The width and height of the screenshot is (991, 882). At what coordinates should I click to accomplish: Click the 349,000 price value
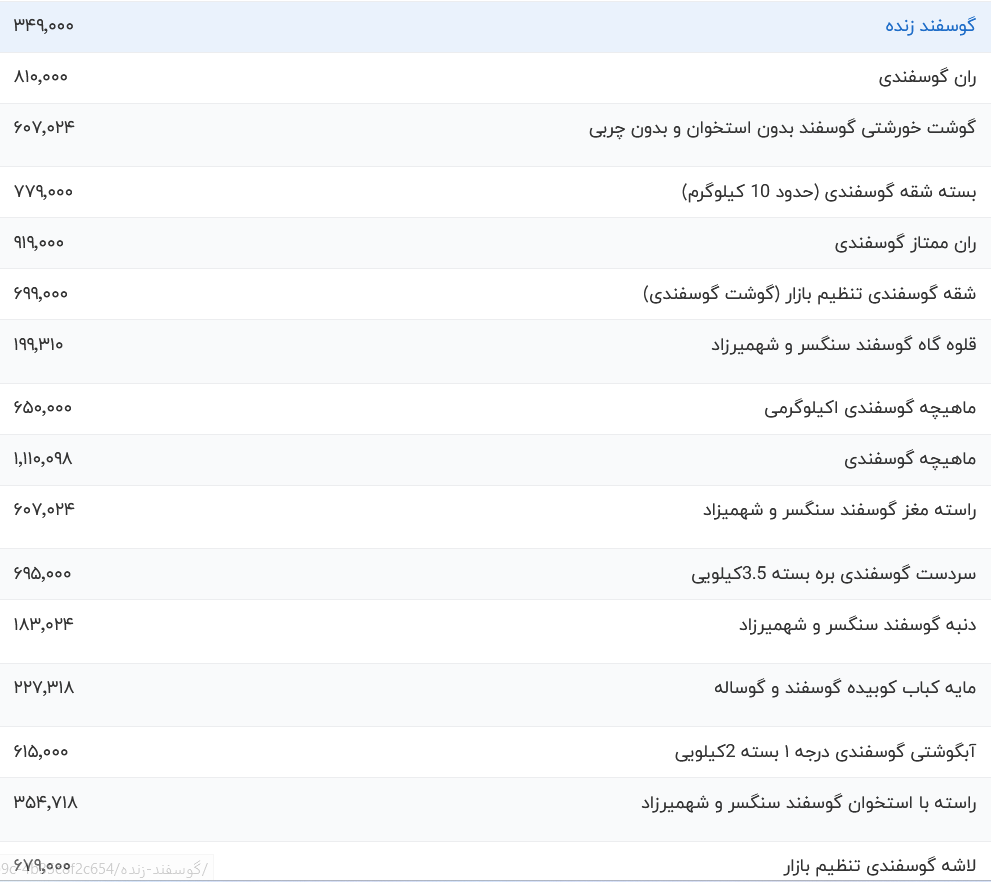pos(42,26)
